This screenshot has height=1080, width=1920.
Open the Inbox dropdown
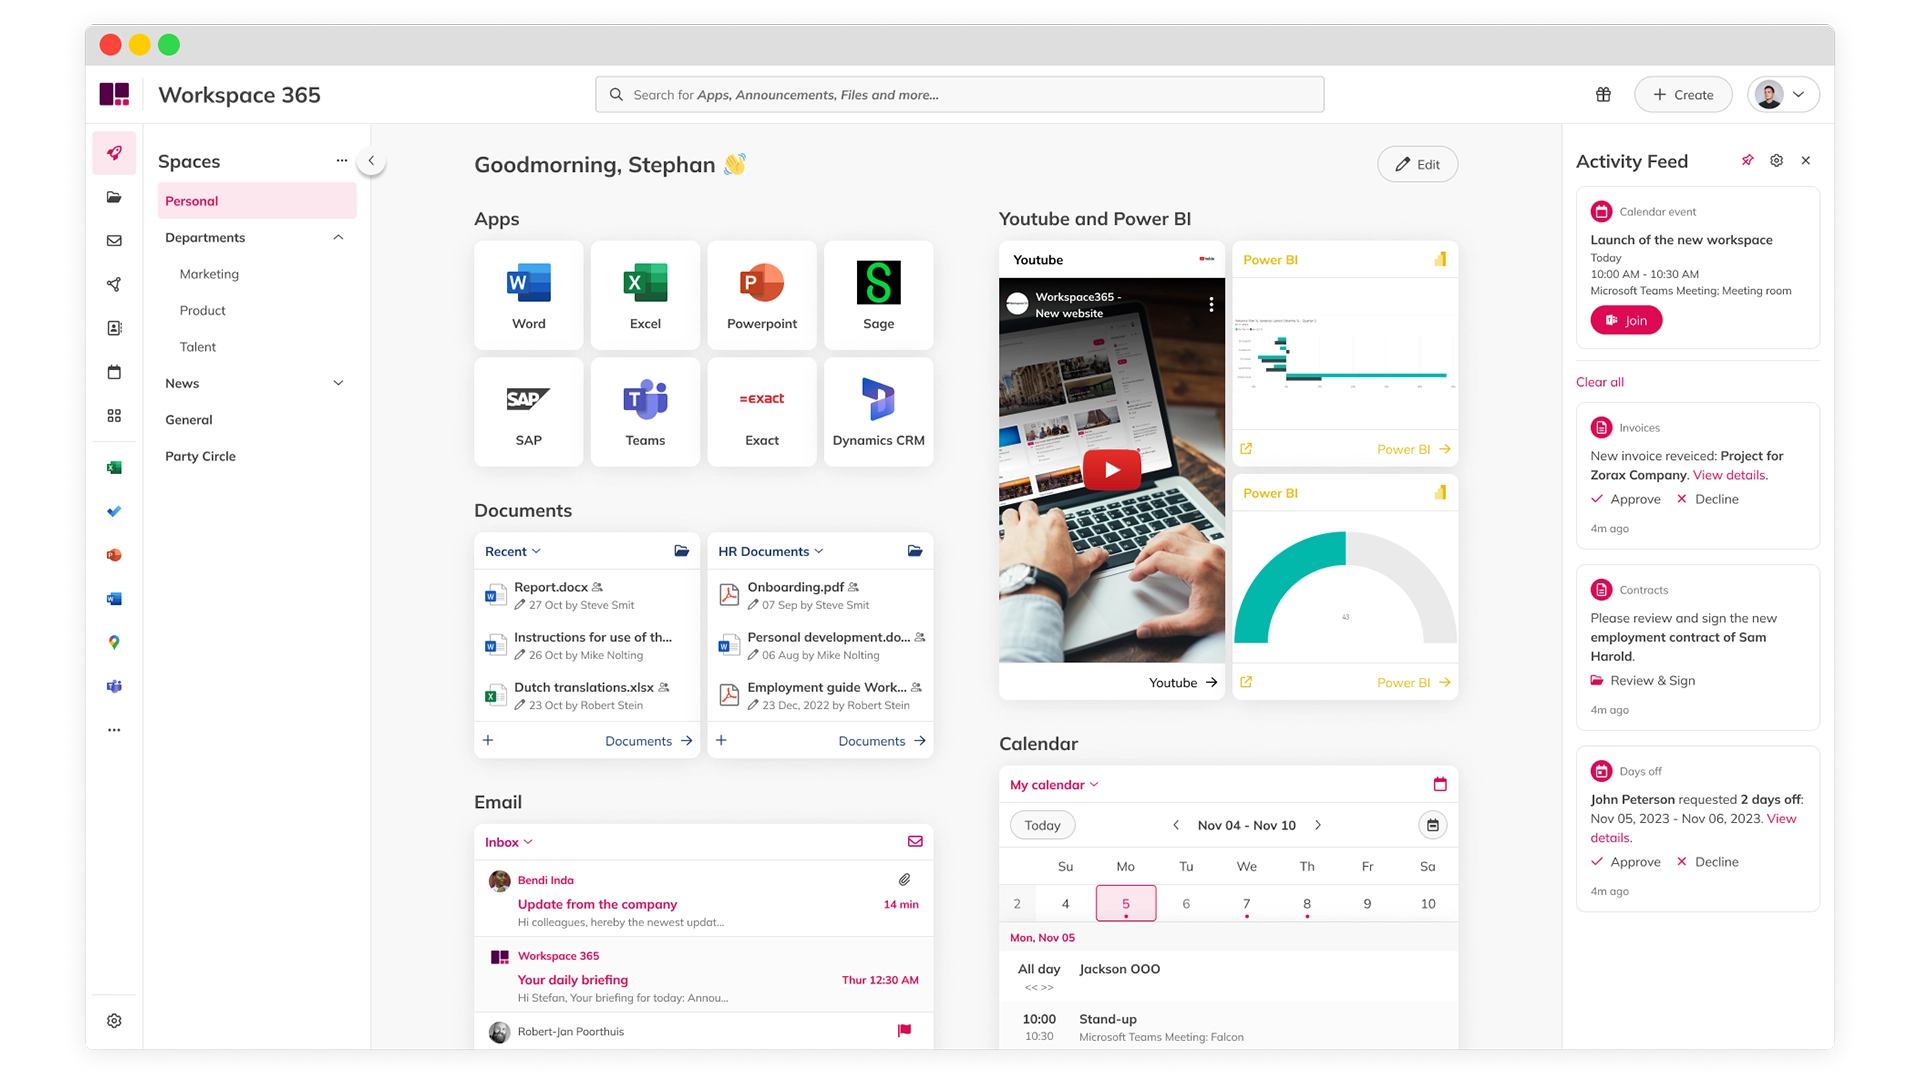point(509,842)
